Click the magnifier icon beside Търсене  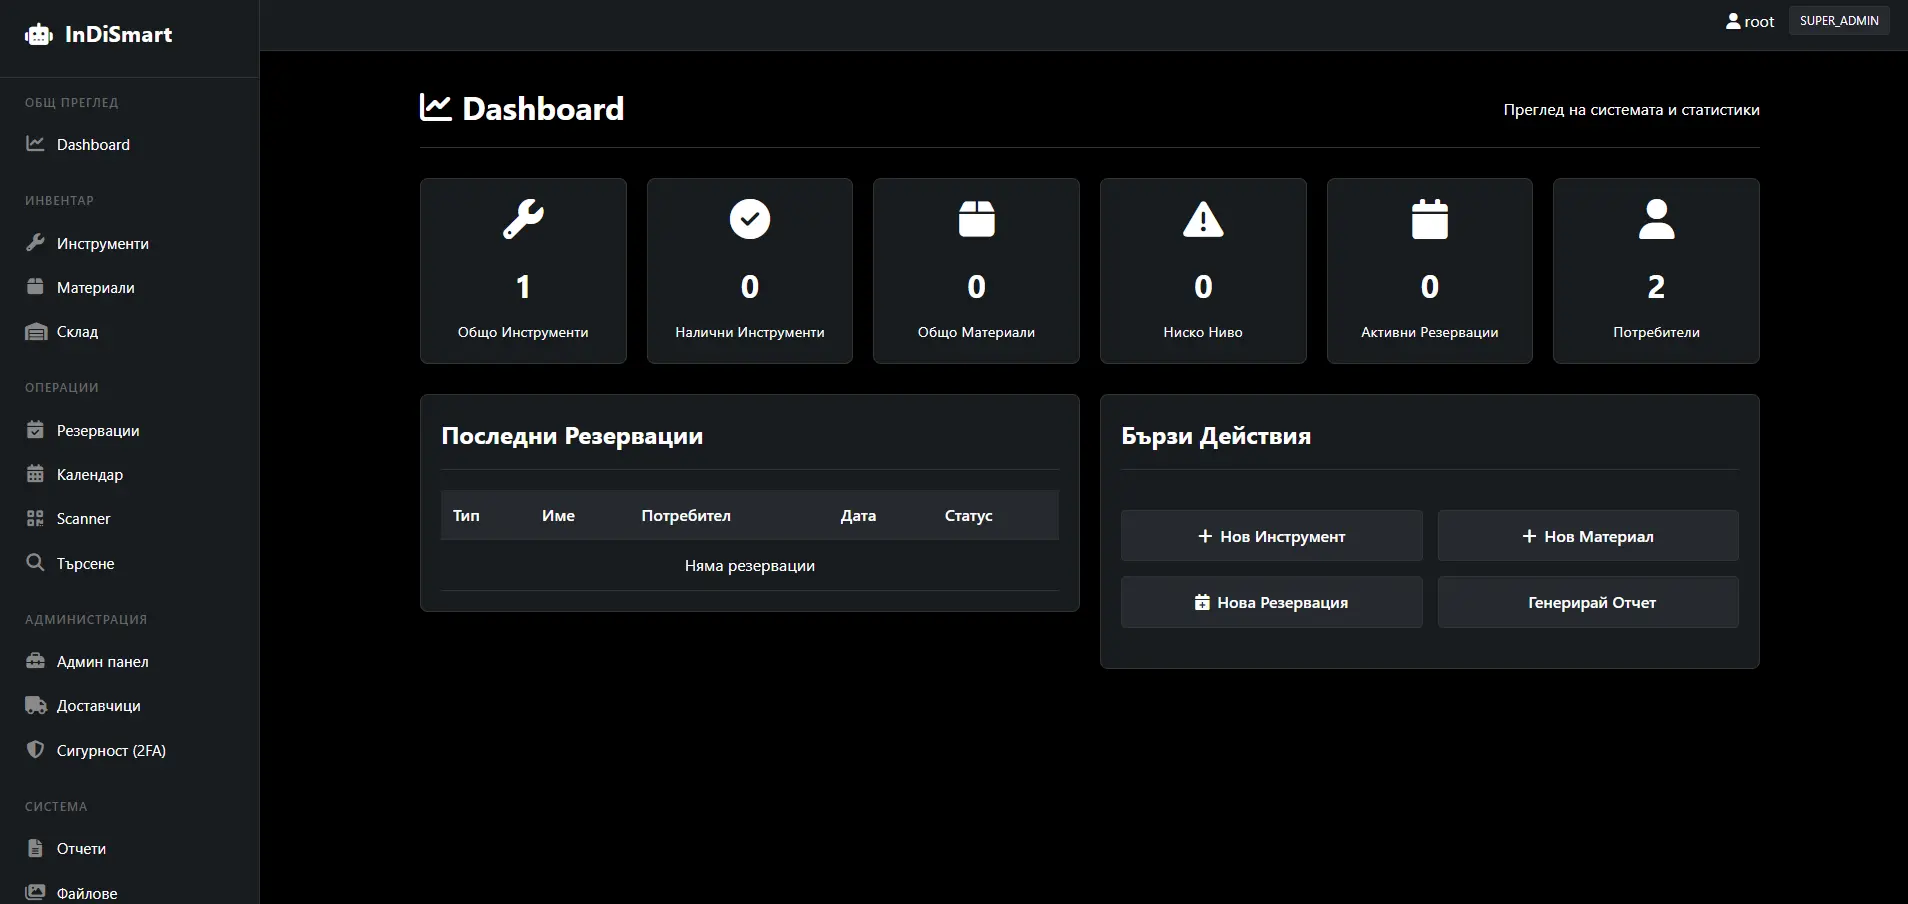(35, 563)
